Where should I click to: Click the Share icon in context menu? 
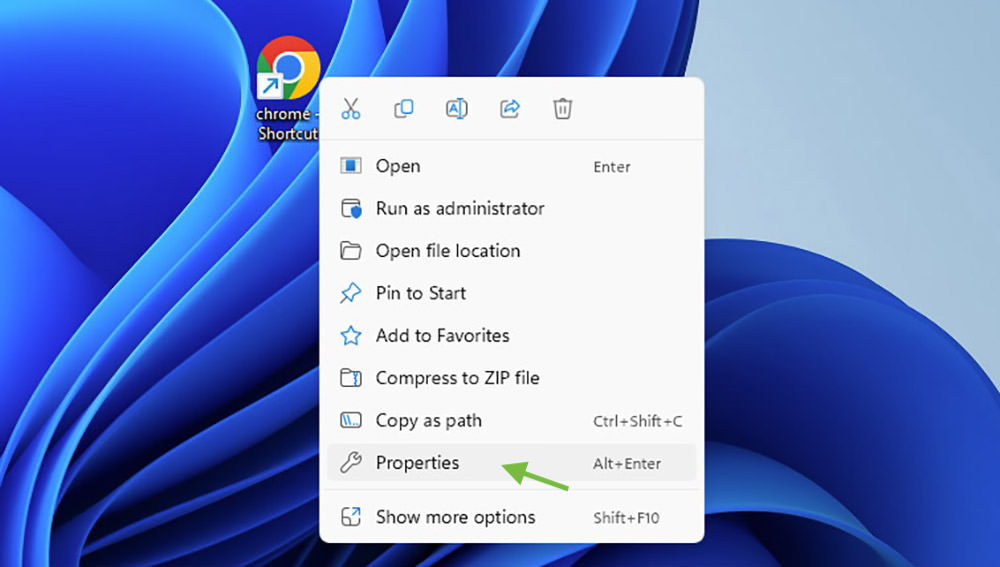510,108
